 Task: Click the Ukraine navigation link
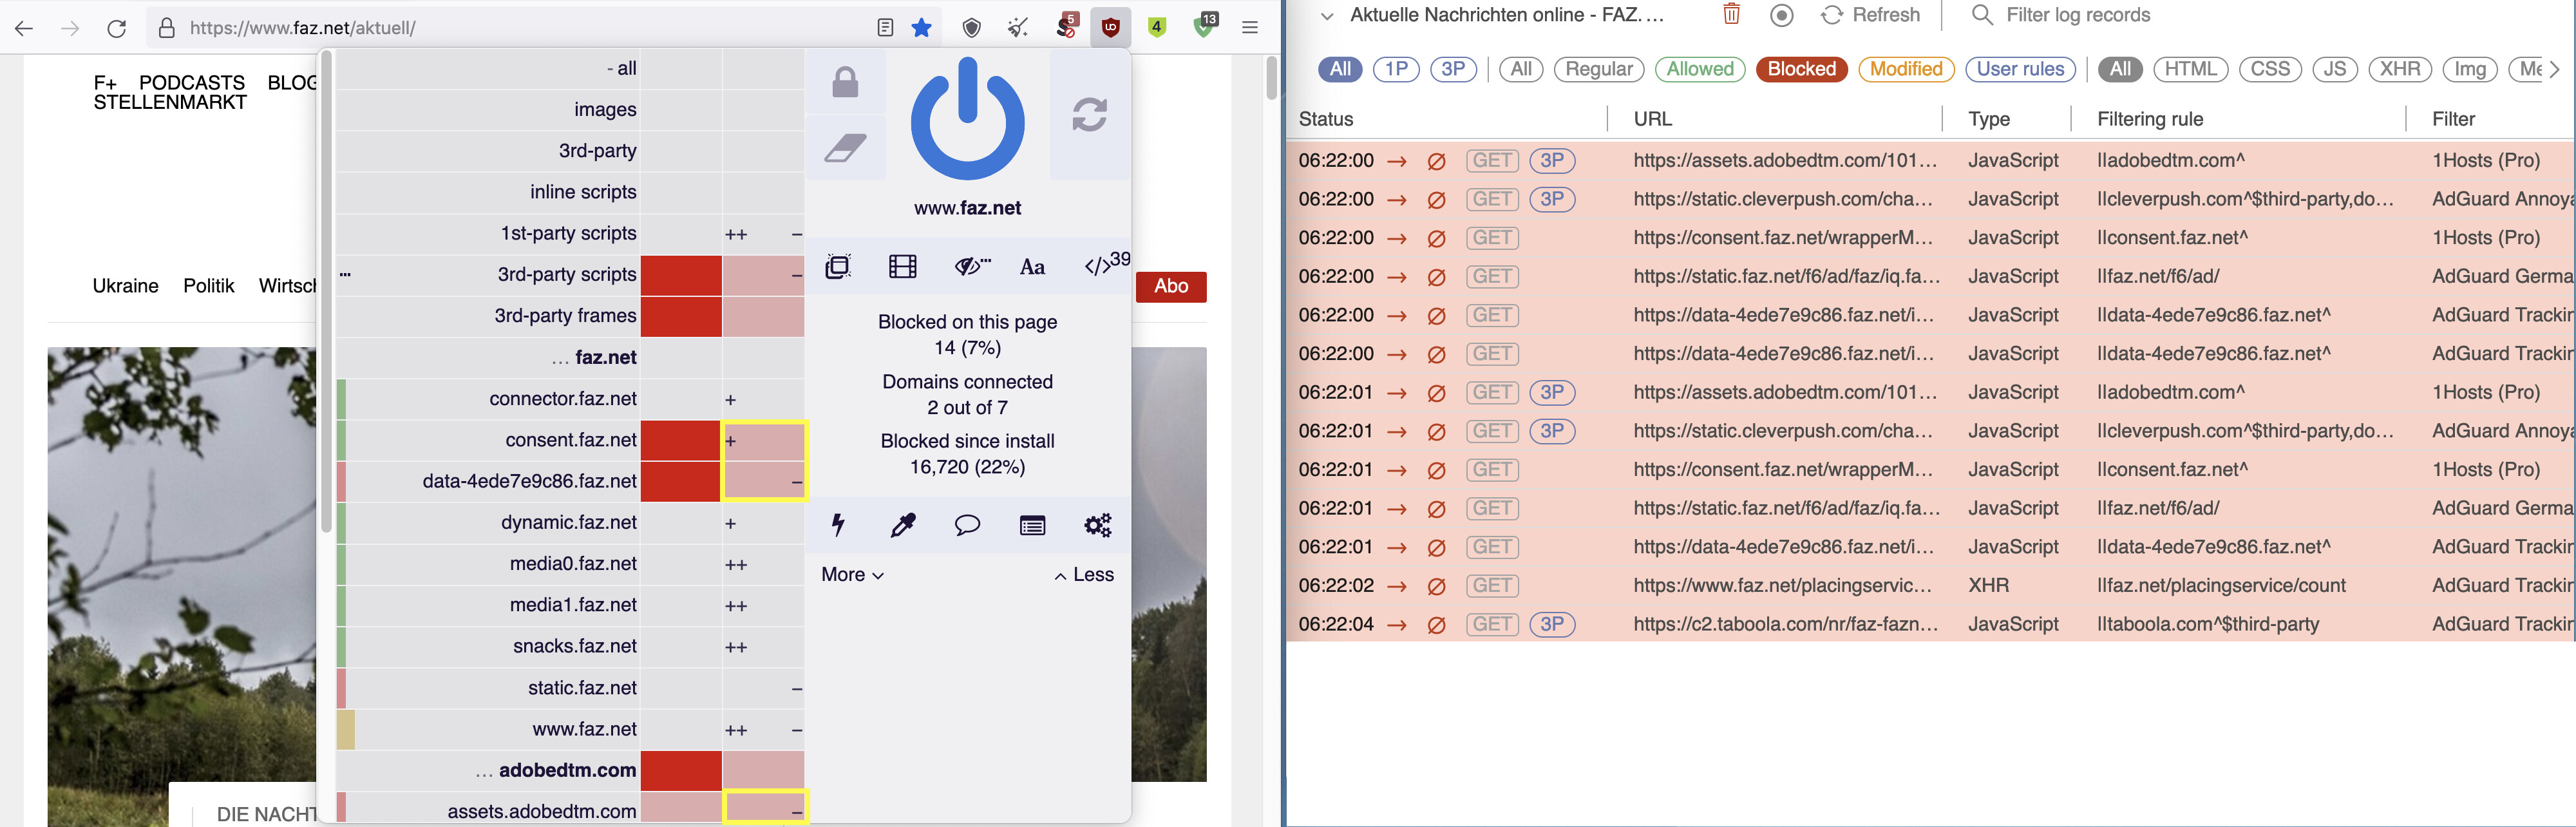coord(126,286)
